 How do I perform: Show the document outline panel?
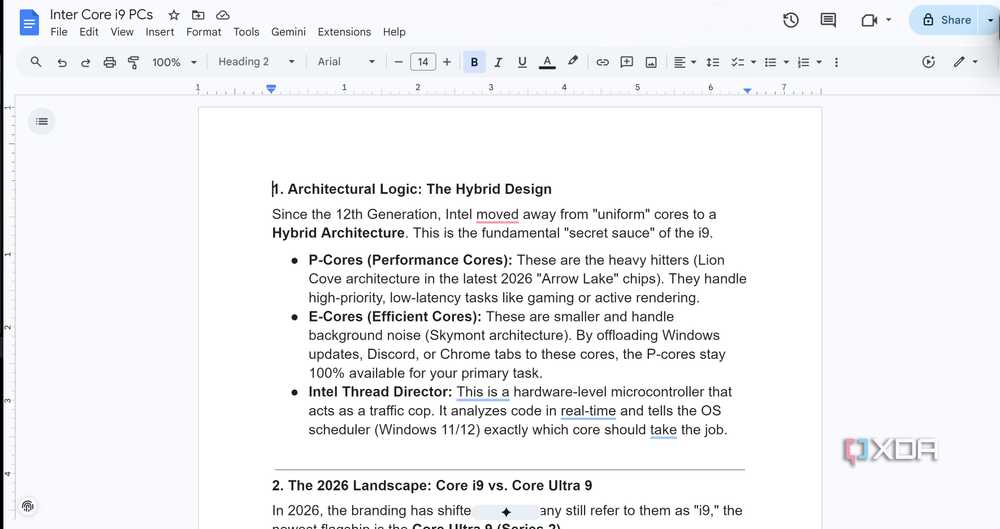pos(41,121)
